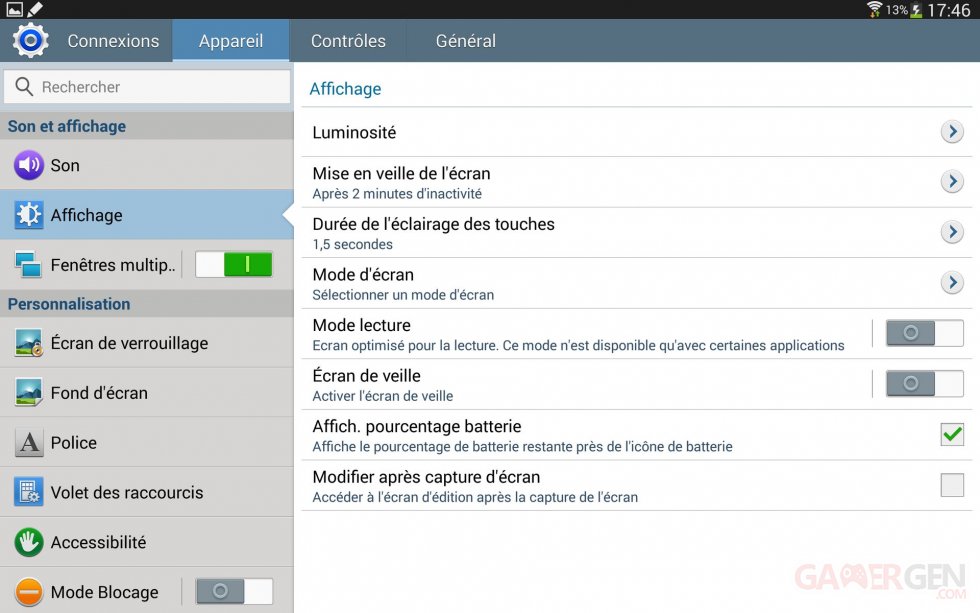Open Écran de verrouillage icon
This screenshot has height=613, width=980.
tap(29, 343)
